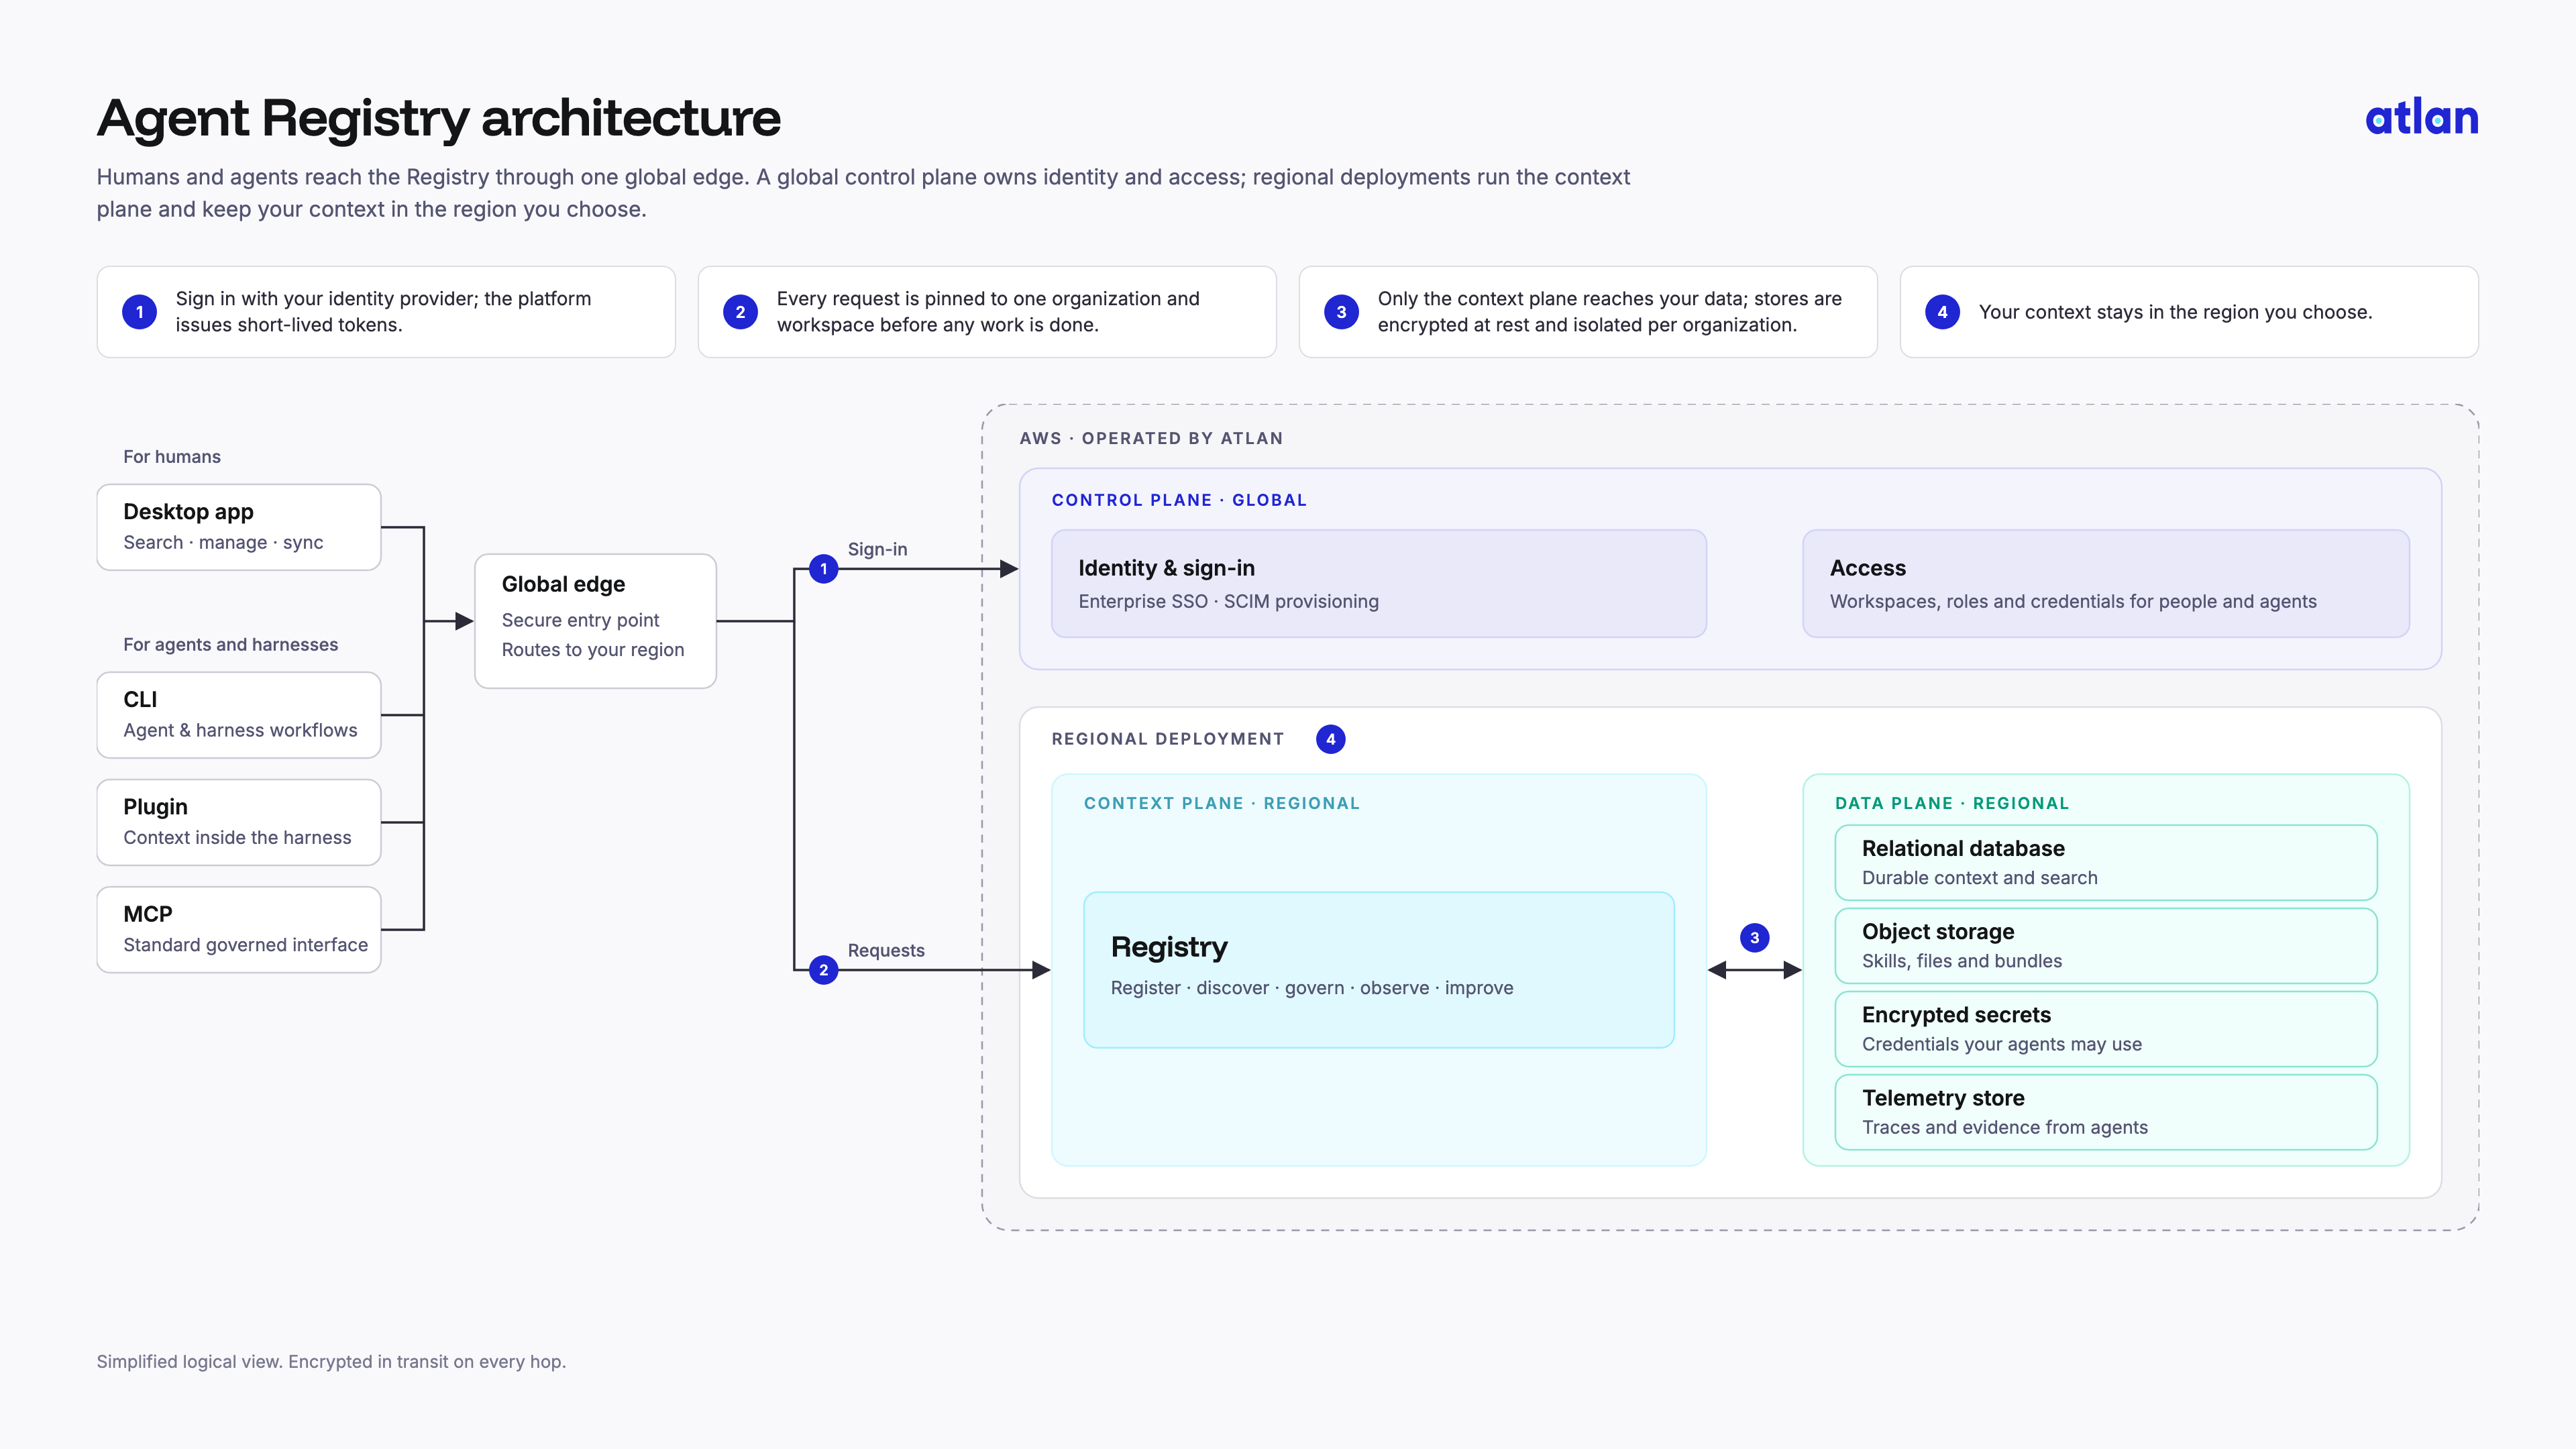Image resolution: width=2576 pixels, height=1449 pixels.
Task: Select the CLI box
Action: (239, 715)
